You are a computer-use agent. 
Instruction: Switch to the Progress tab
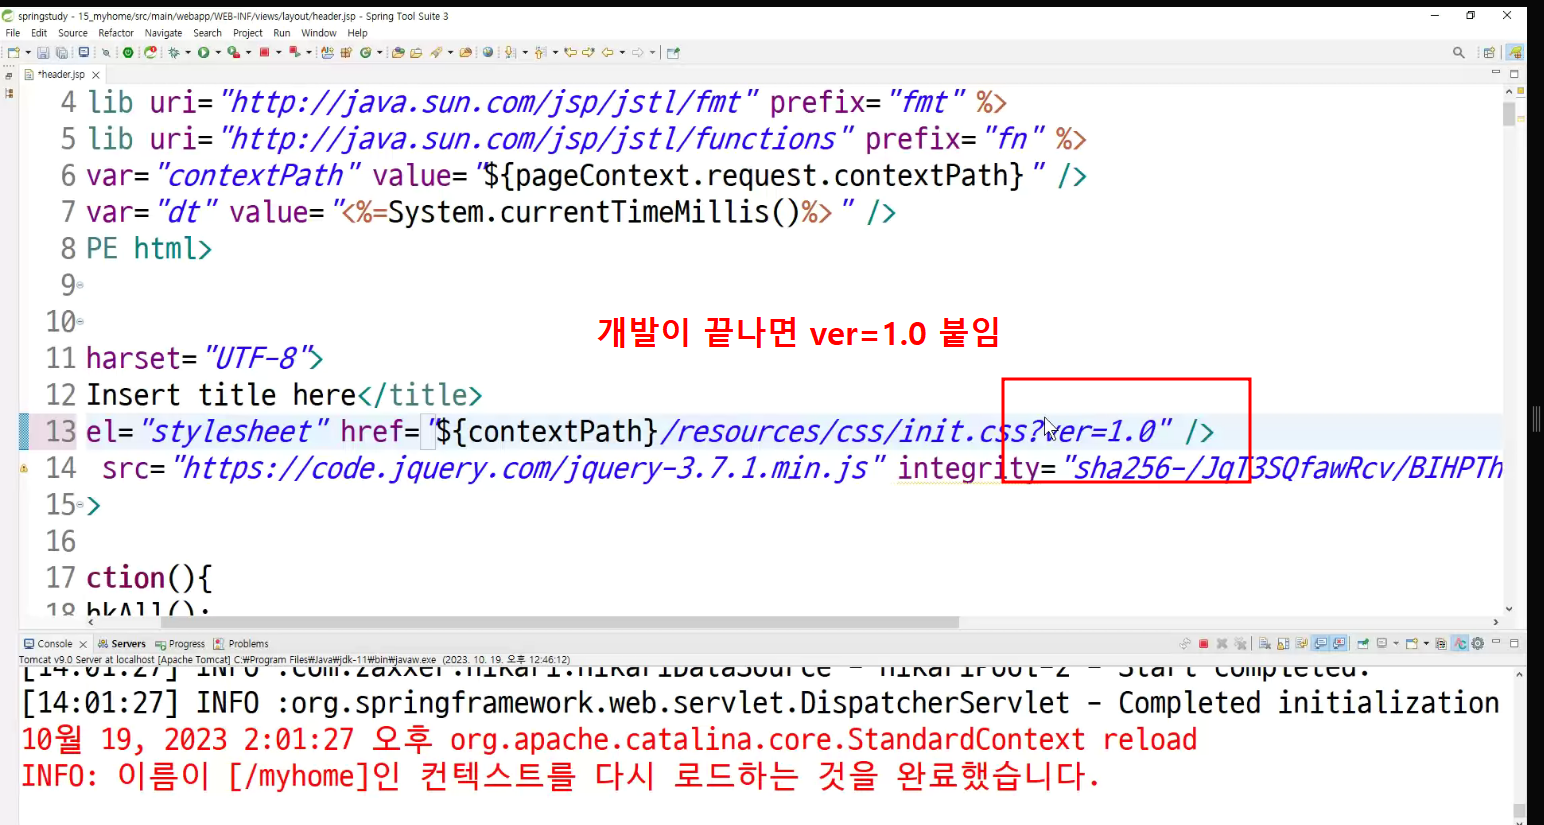(180, 644)
